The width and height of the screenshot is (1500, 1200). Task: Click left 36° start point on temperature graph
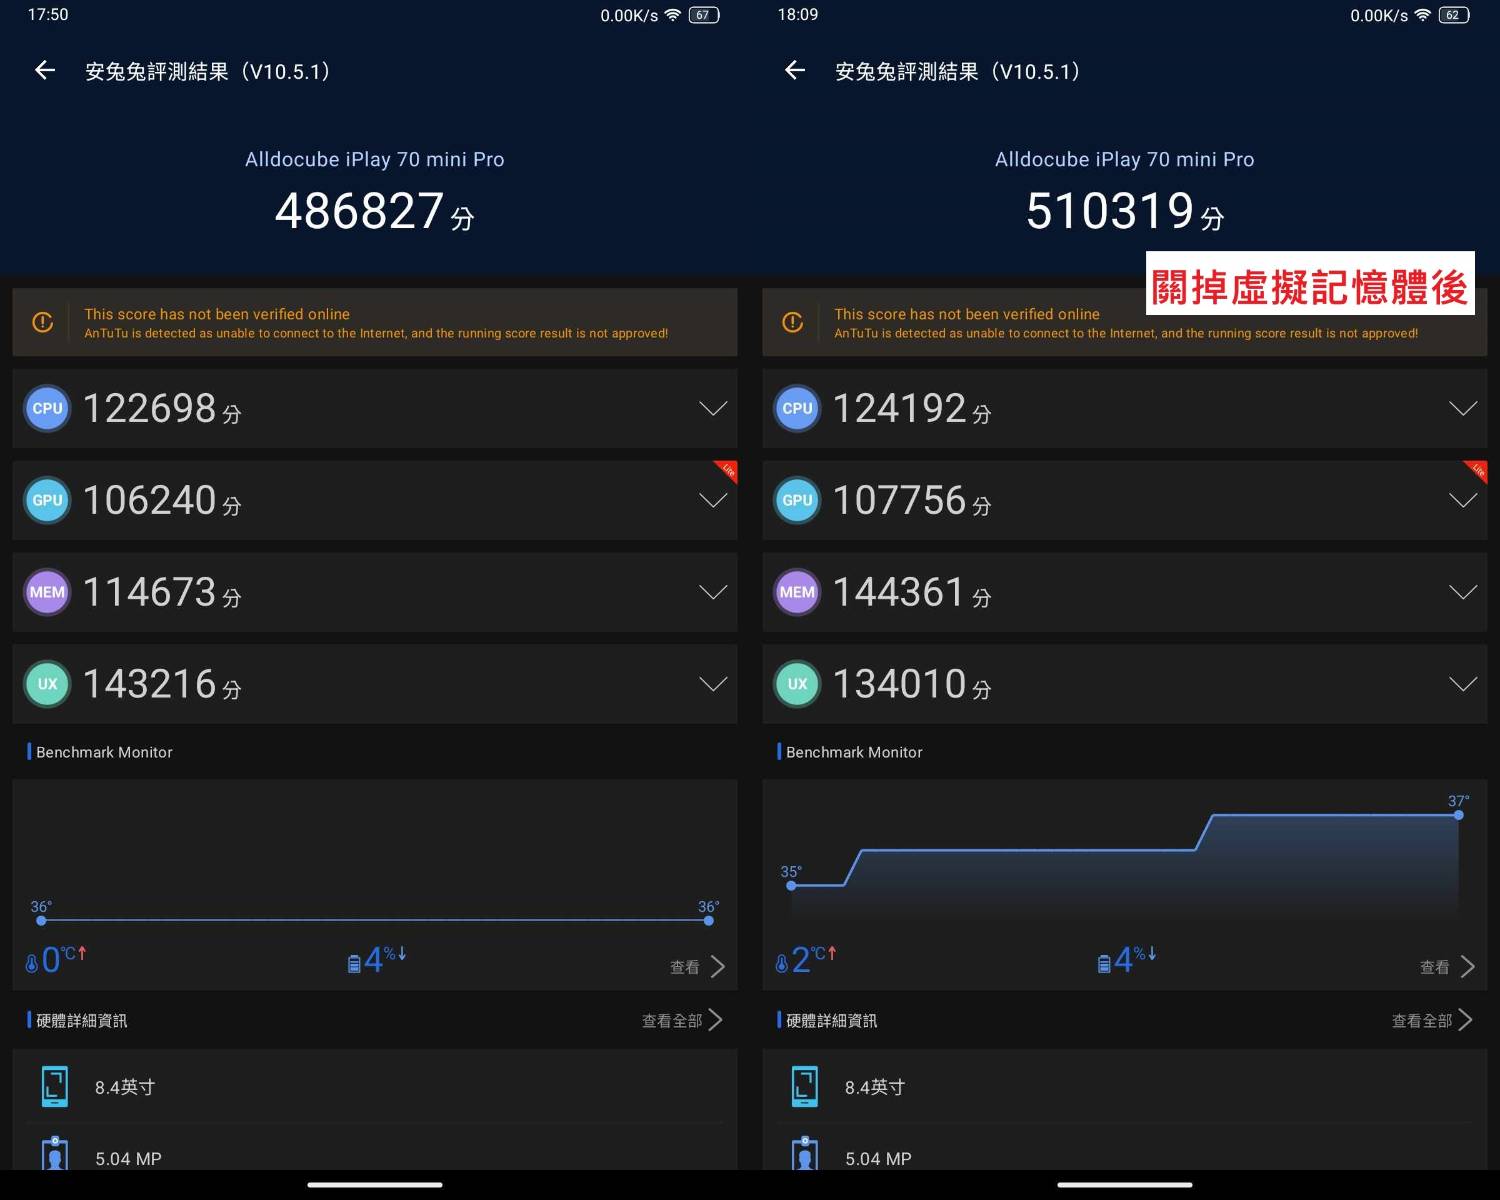point(41,920)
